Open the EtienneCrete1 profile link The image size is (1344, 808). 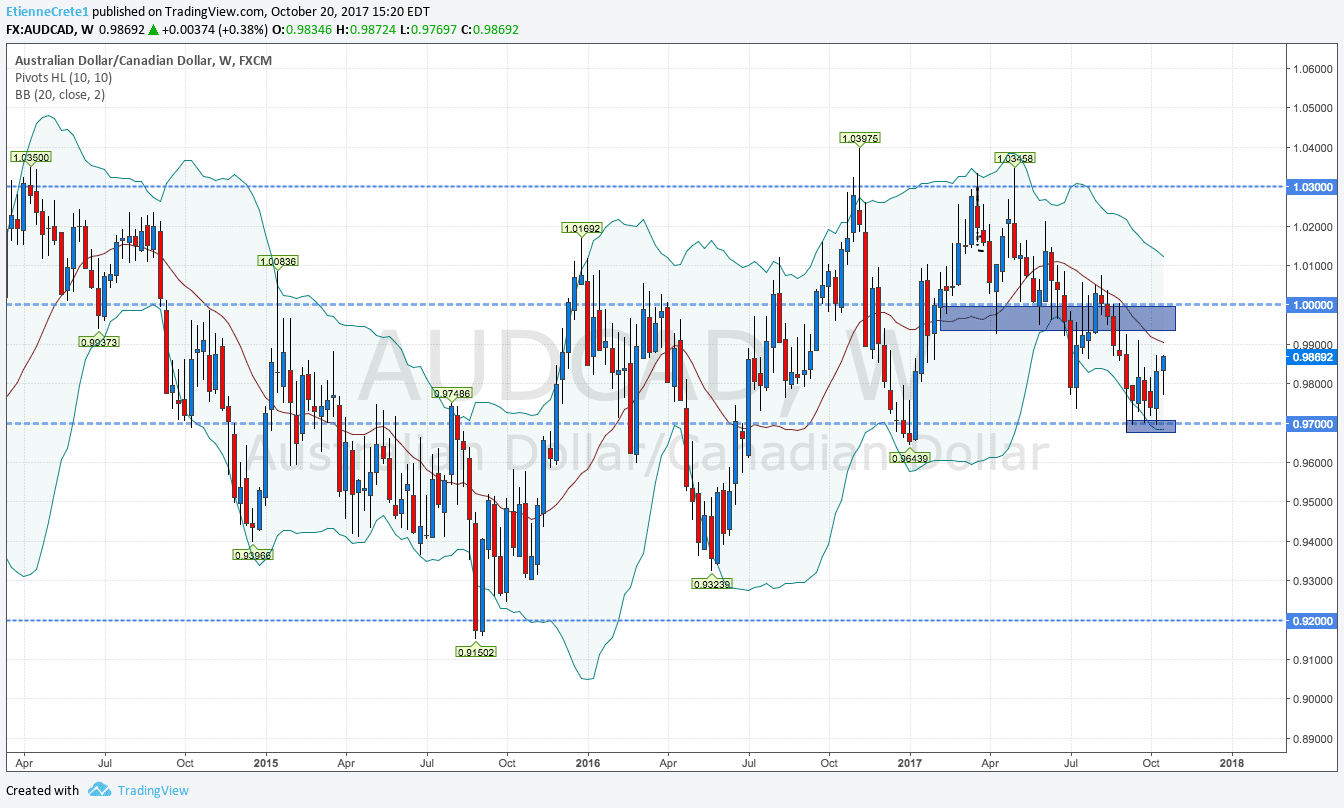coord(47,11)
